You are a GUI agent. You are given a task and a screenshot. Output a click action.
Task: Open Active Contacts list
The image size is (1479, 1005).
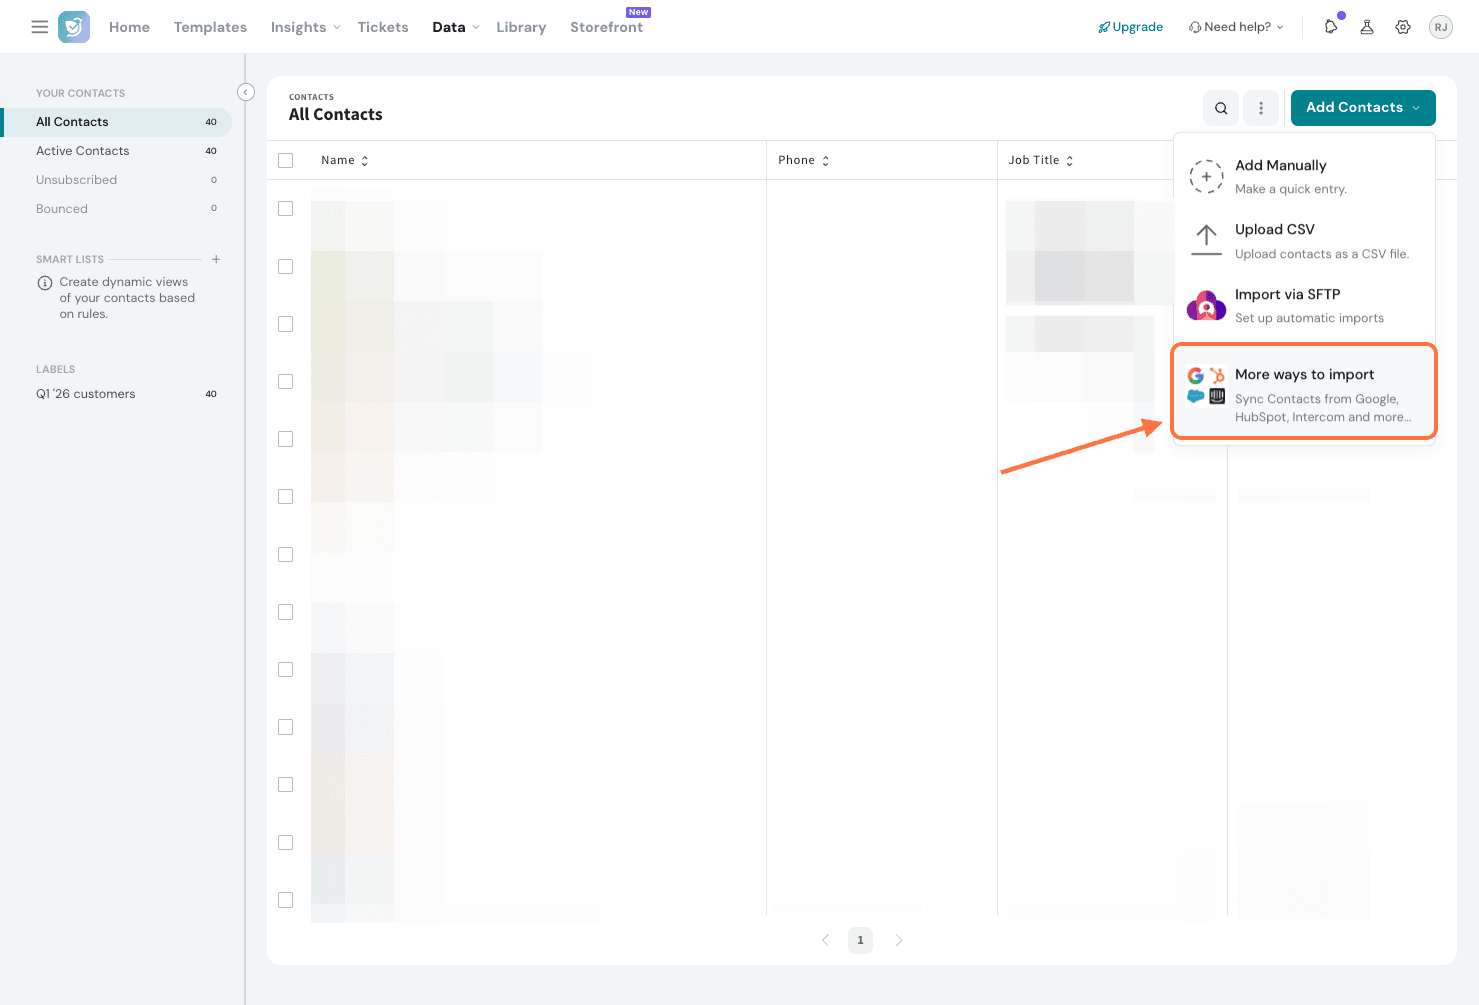click(x=83, y=151)
